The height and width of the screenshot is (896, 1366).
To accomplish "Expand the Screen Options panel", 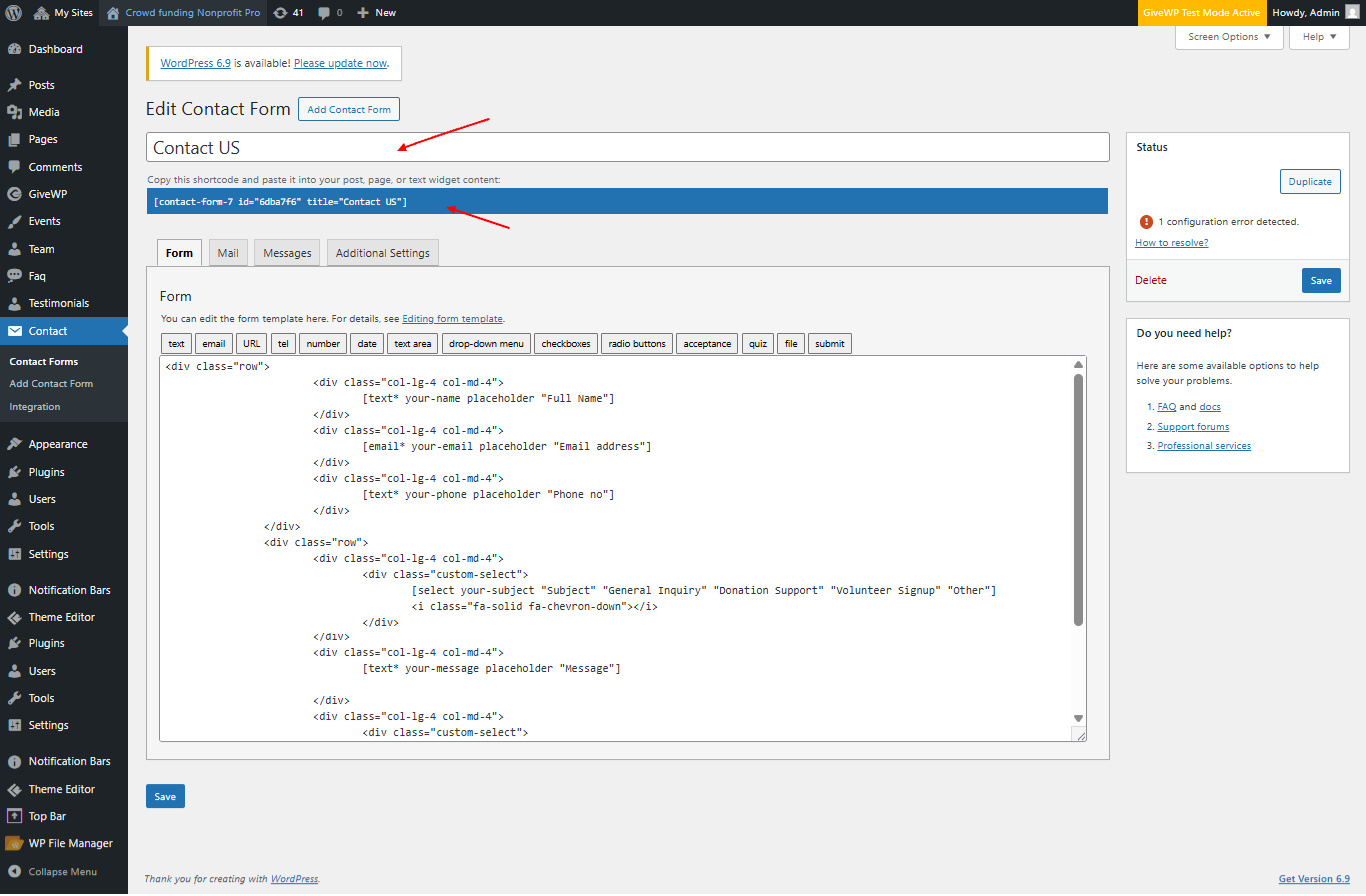I will [x=1229, y=37].
